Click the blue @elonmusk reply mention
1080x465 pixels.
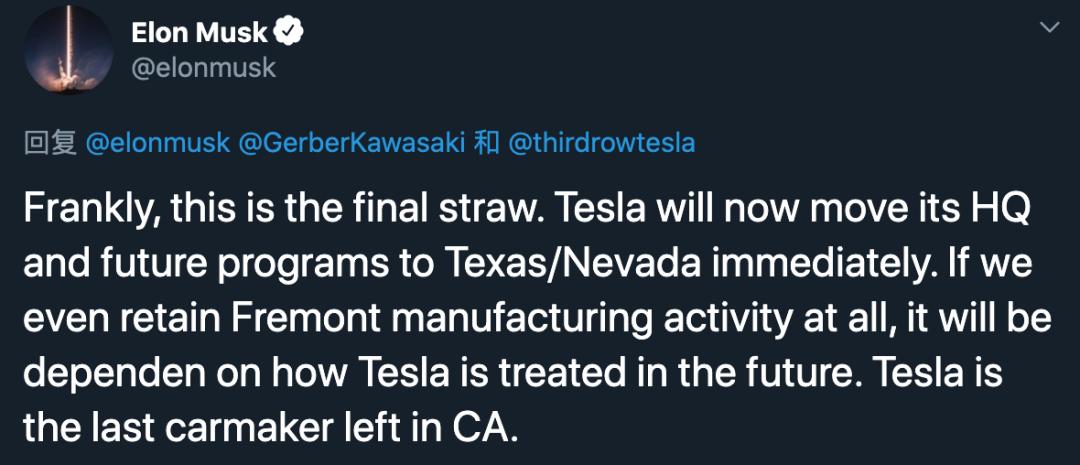point(157,143)
